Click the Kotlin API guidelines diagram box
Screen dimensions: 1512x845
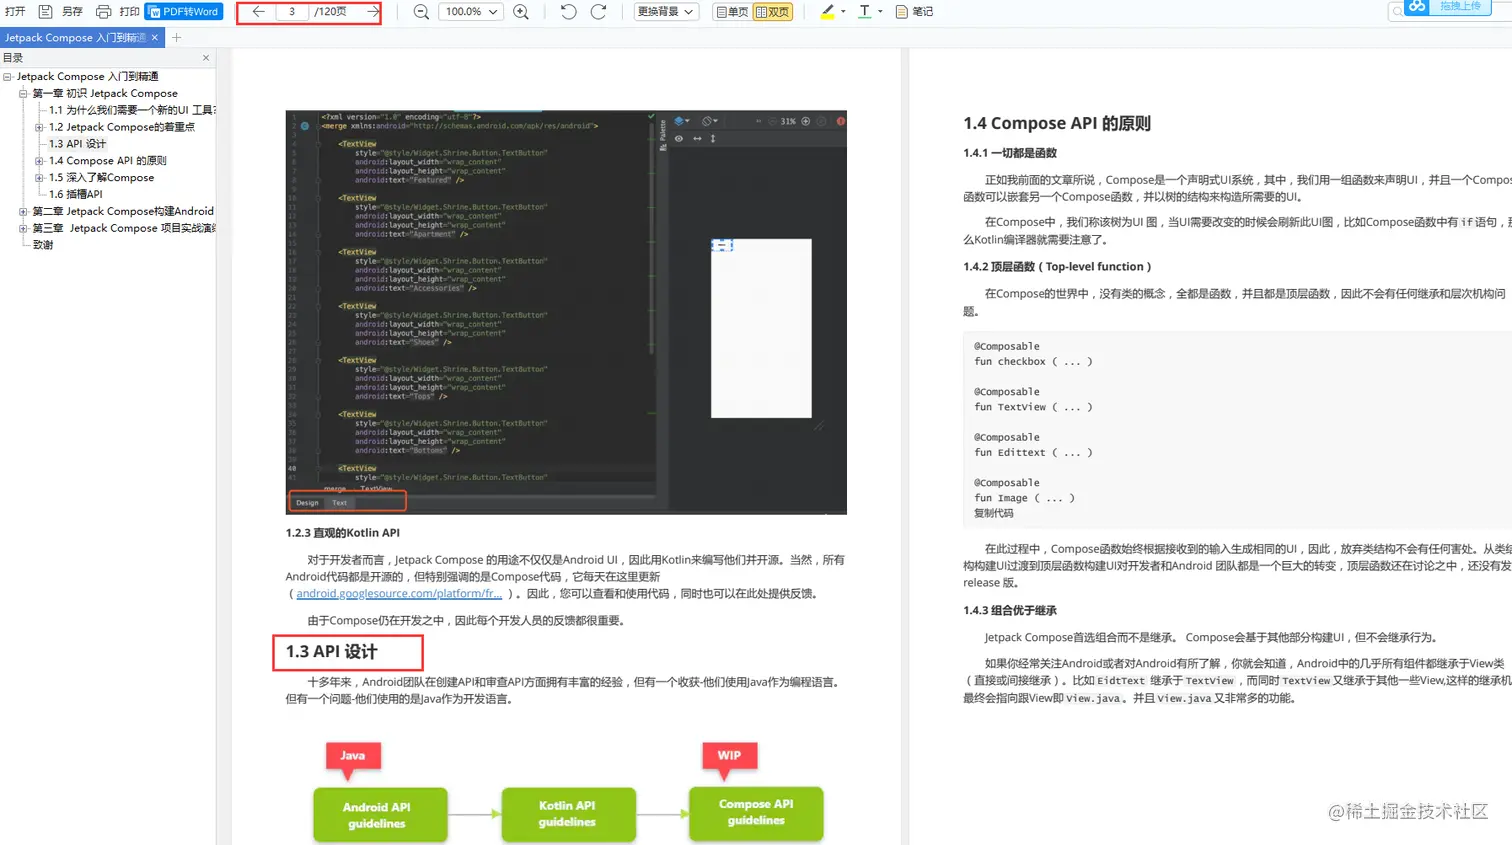[x=567, y=814]
